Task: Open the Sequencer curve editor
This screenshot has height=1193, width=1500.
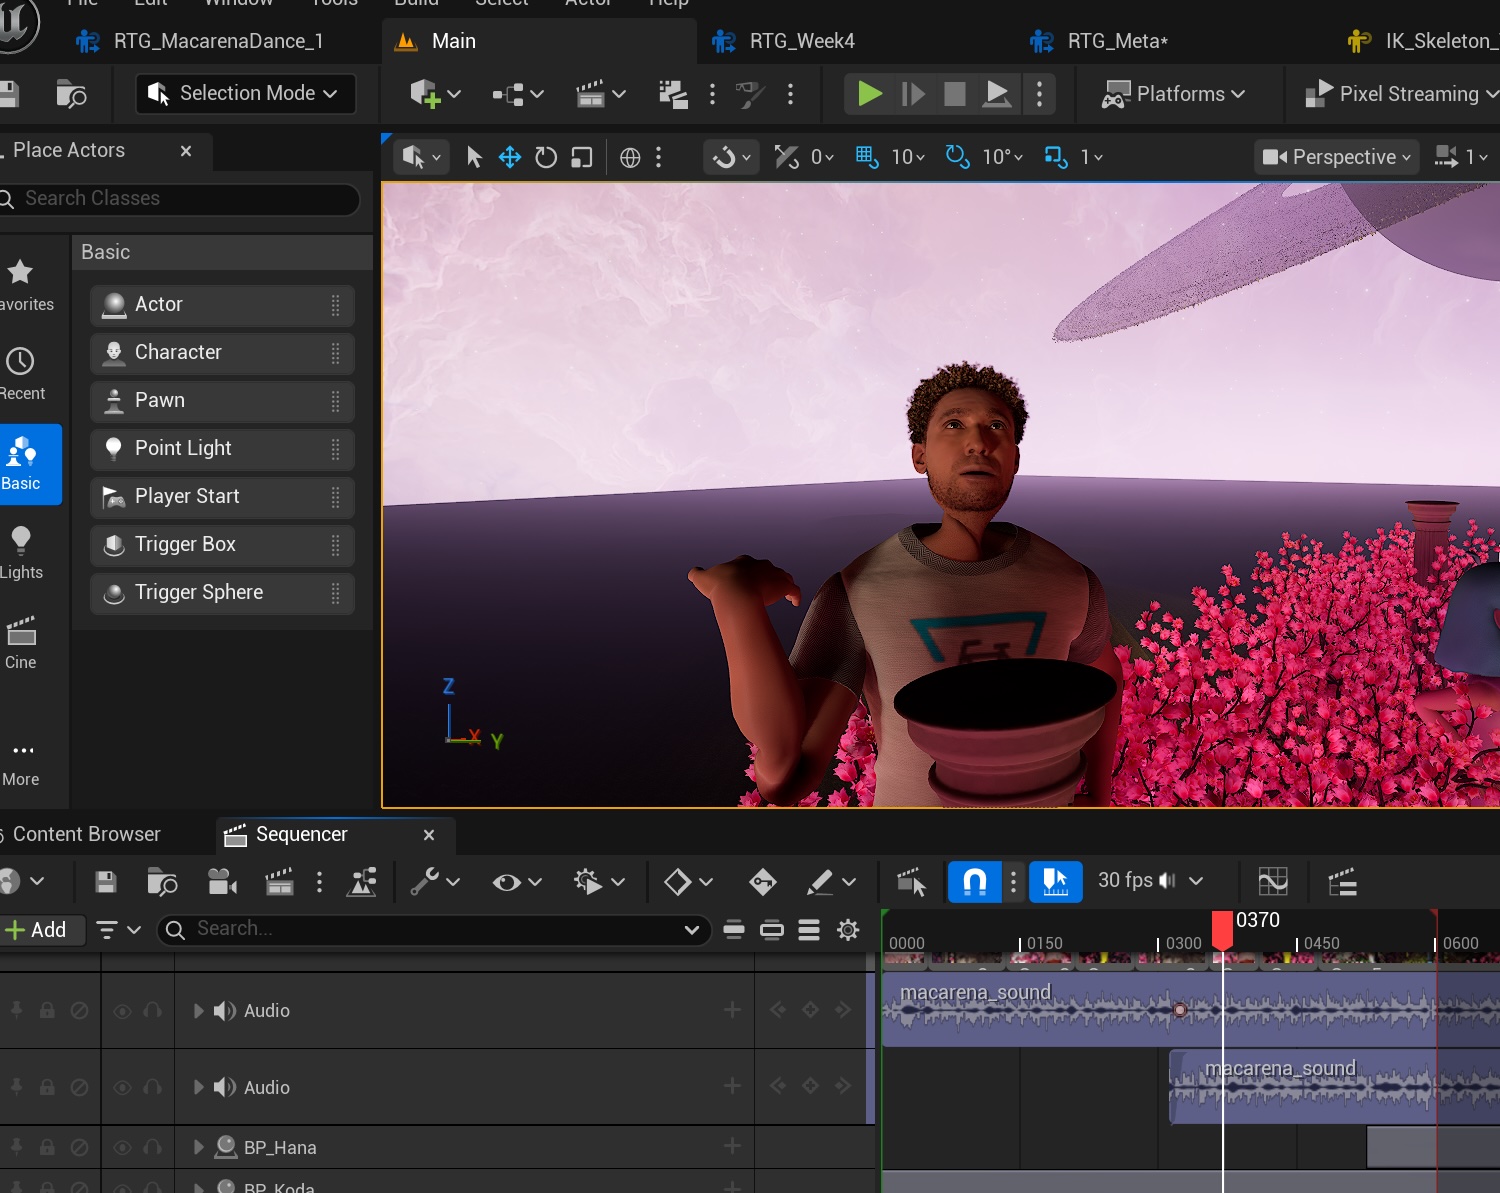Action: 1272,882
